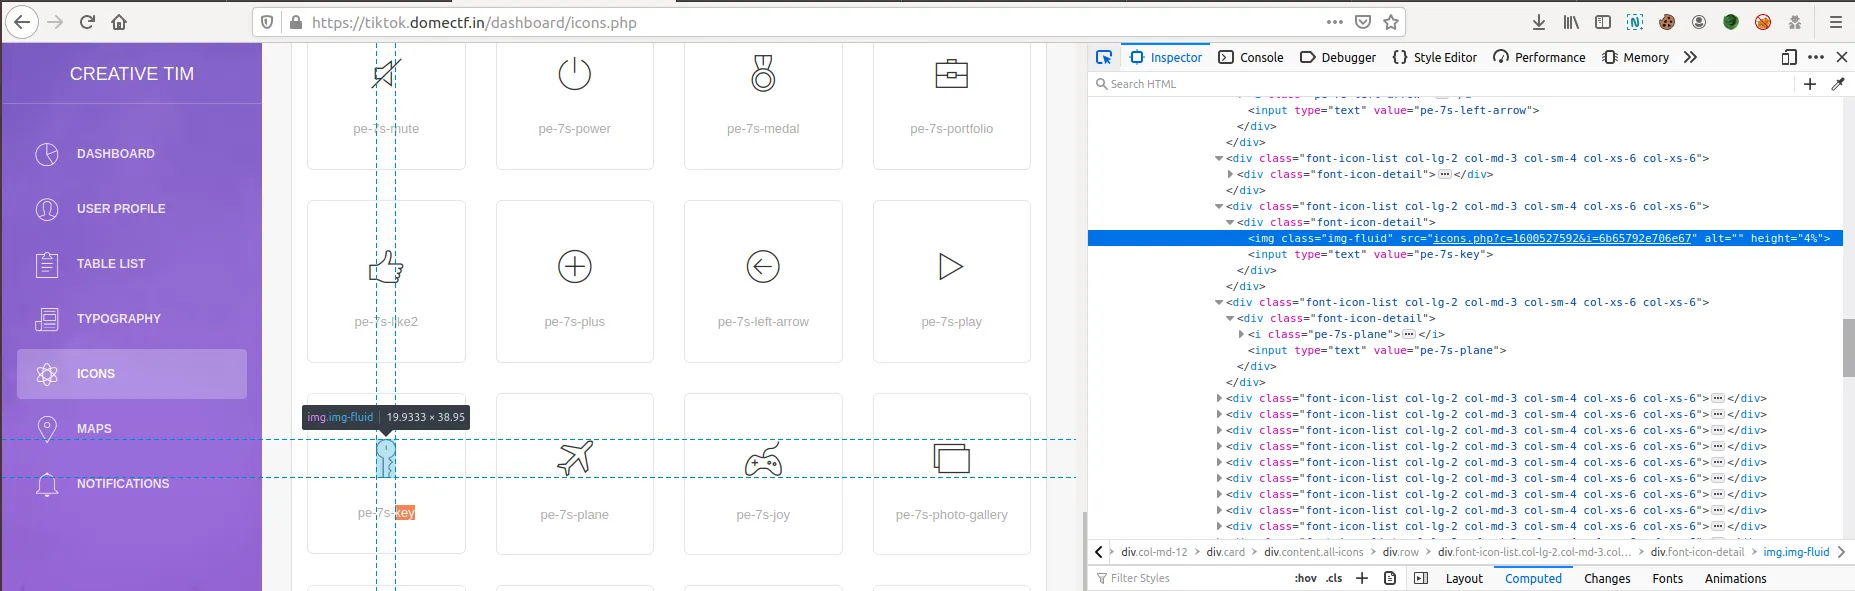
Task: Collapse the font-icon-detail div containing pe-7s-plane
Action: [1230, 319]
